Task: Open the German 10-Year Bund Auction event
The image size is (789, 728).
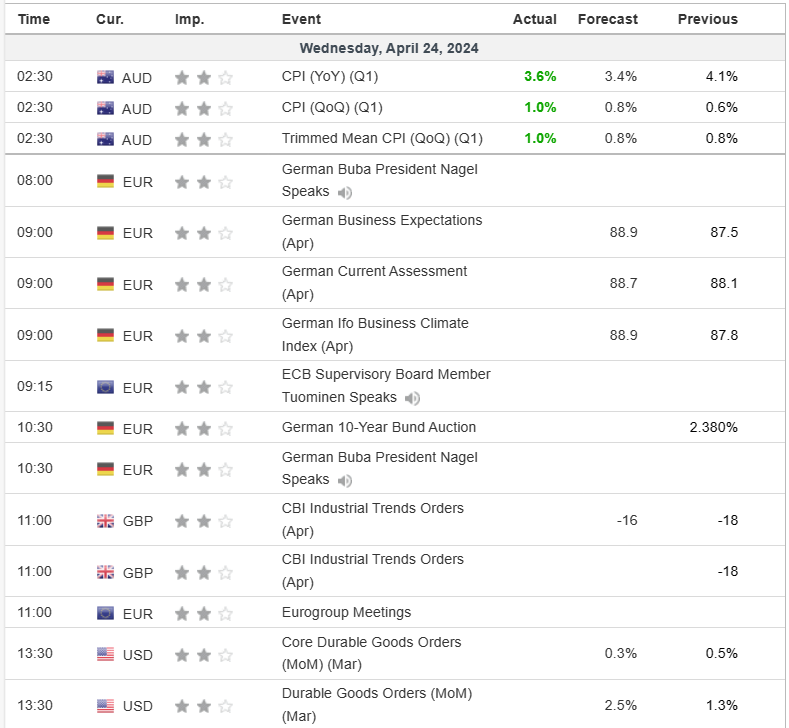Action: pyautogui.click(x=378, y=428)
